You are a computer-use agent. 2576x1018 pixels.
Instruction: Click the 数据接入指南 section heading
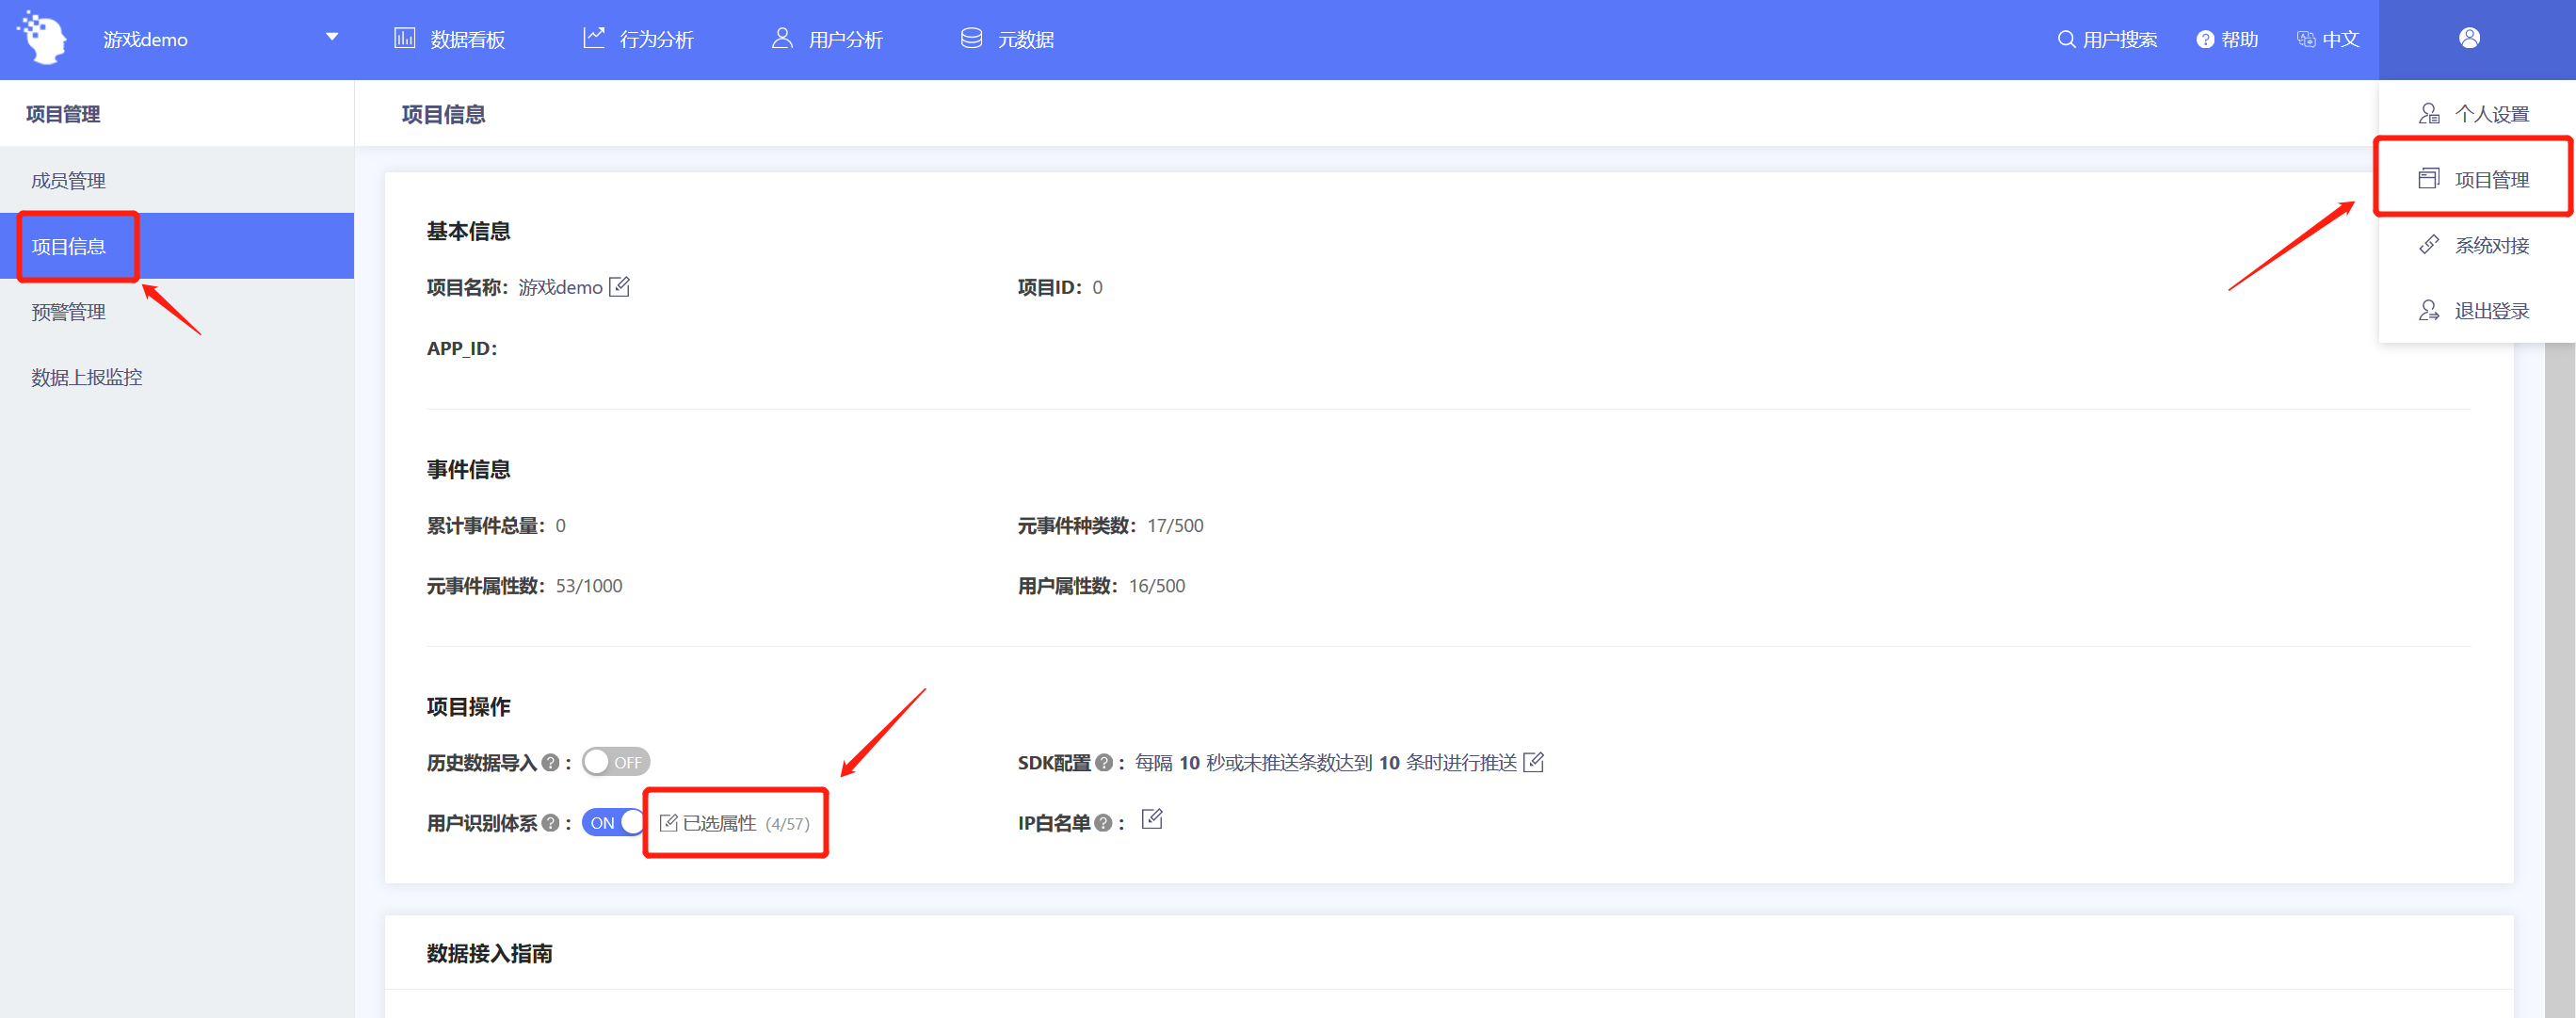[489, 953]
